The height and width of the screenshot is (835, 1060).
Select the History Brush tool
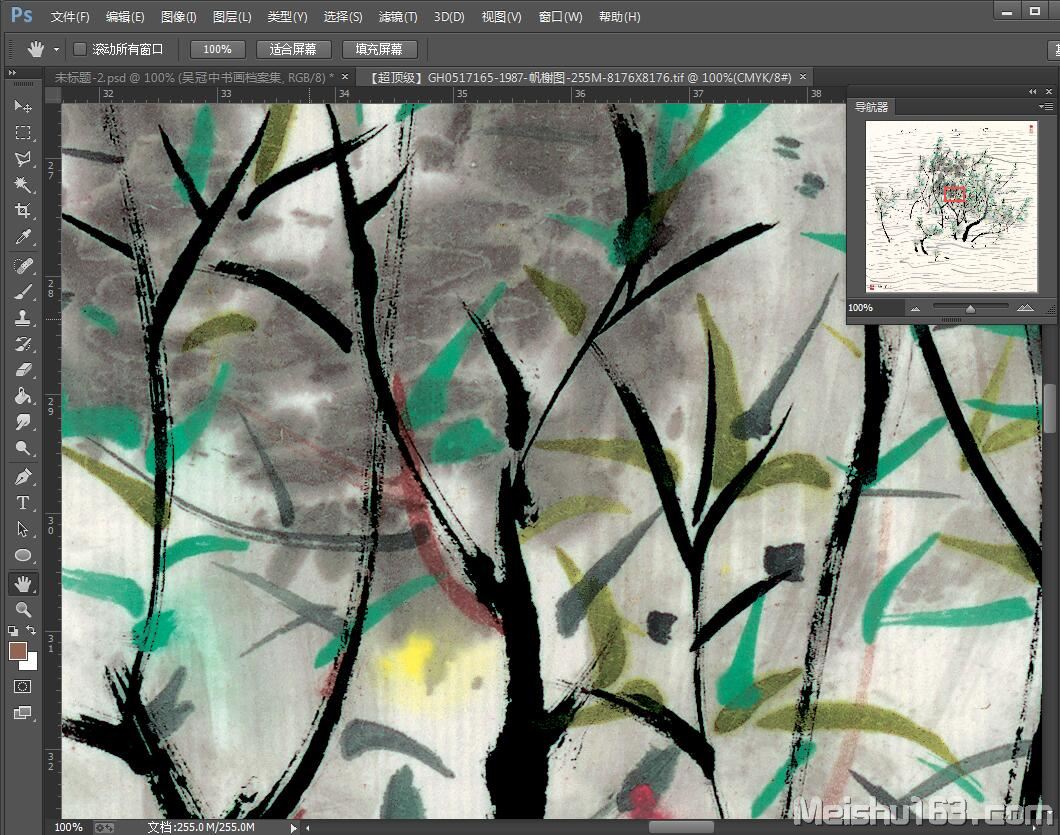23,344
